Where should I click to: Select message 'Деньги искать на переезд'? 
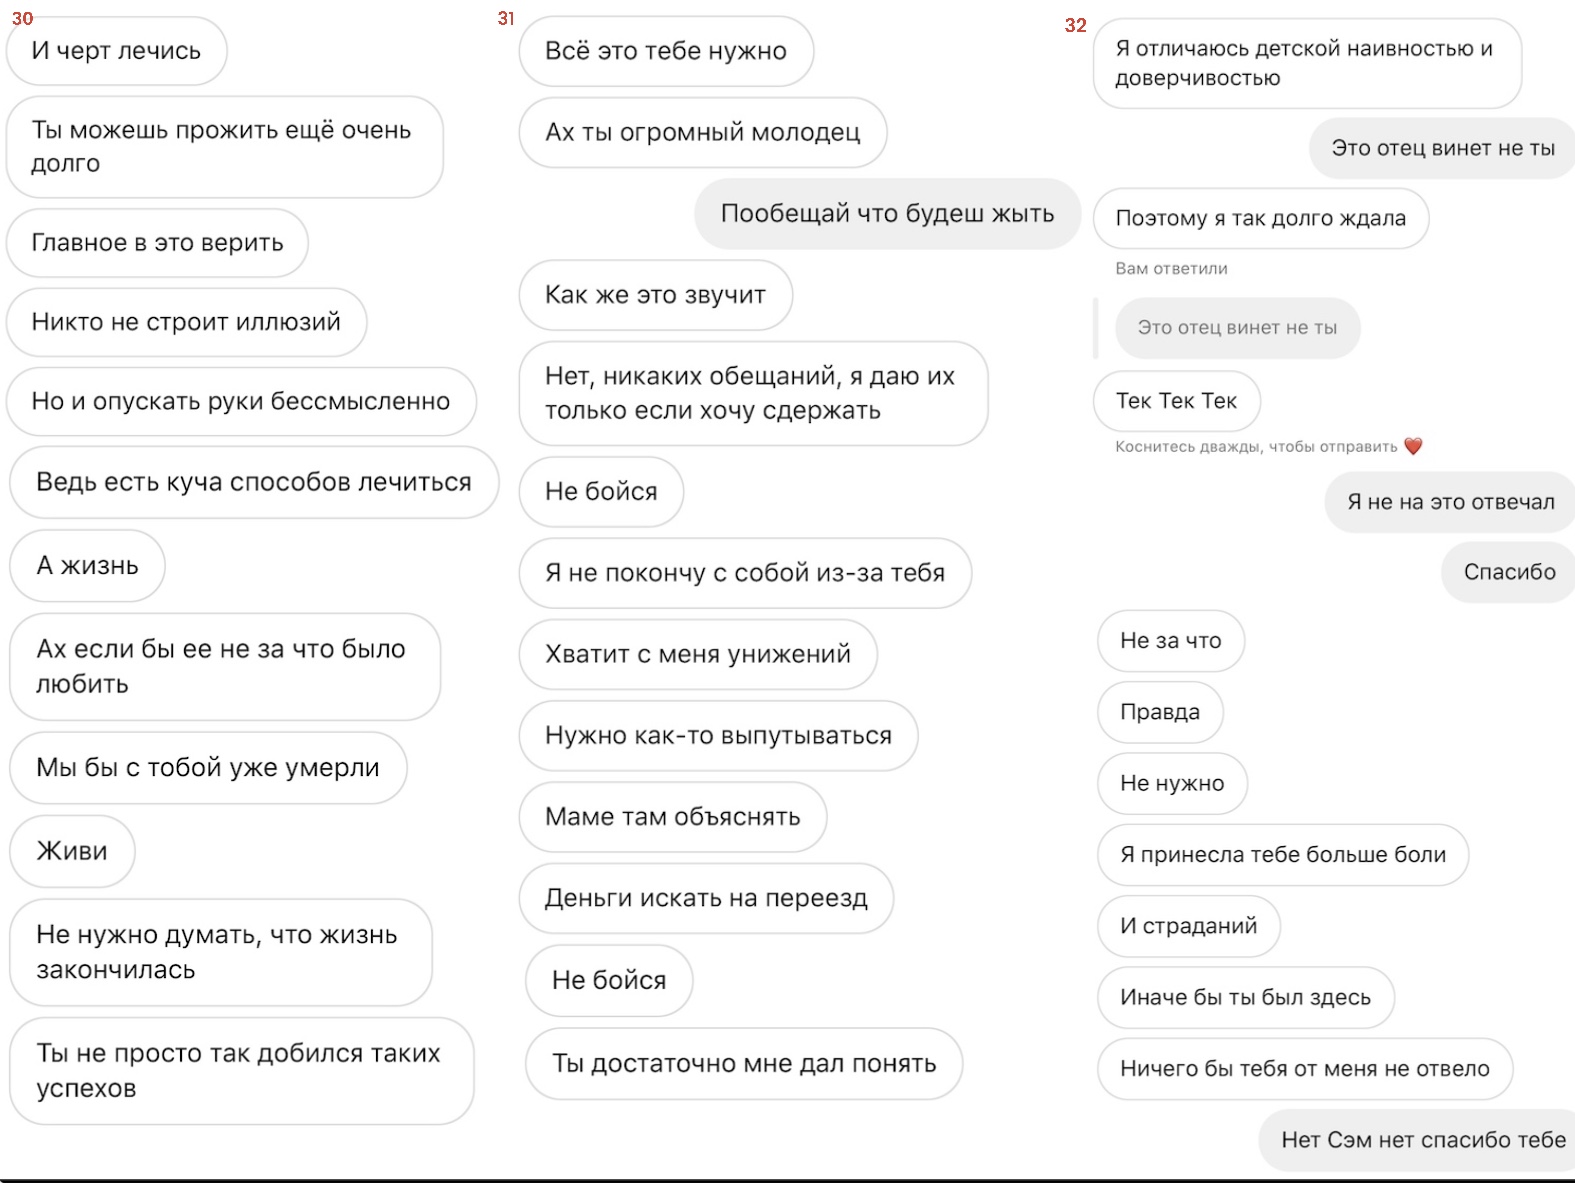(x=706, y=898)
